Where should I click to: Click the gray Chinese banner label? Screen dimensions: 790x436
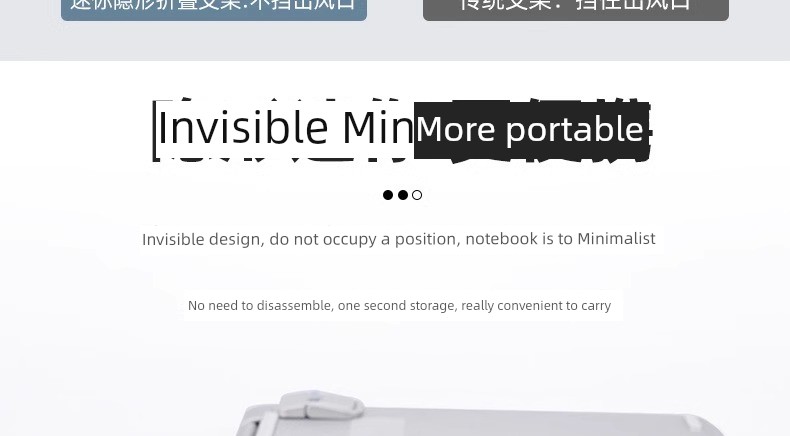pos(575,8)
